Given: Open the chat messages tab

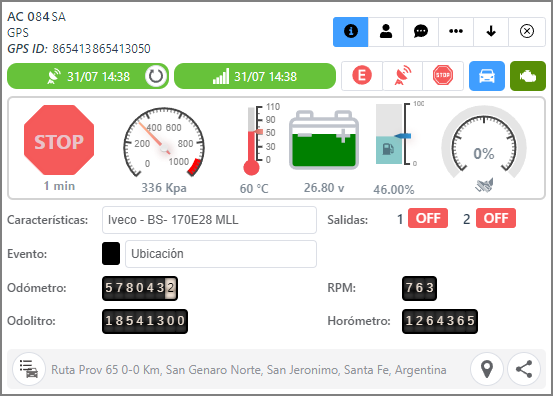Looking at the screenshot, I should tap(421, 32).
